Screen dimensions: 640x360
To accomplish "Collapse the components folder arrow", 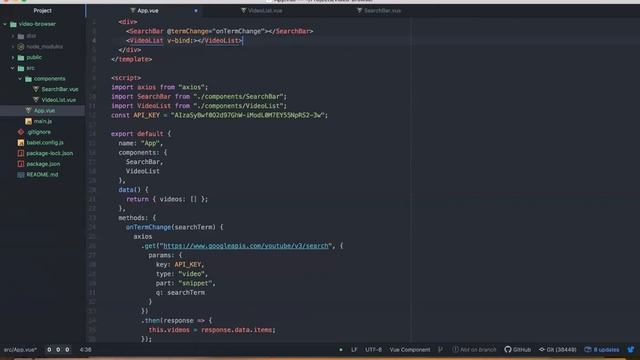I will click(20, 79).
